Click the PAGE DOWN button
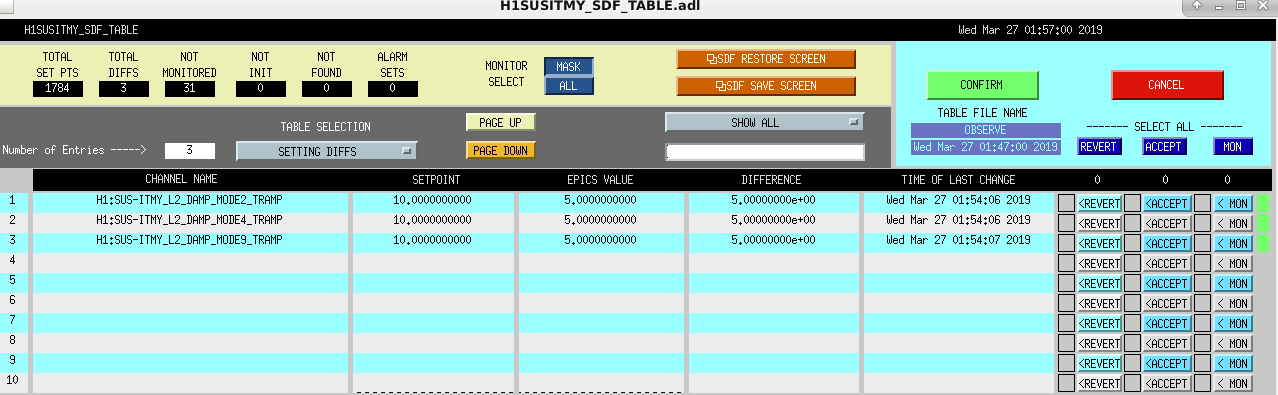The height and width of the screenshot is (395, 1278). (x=500, y=150)
